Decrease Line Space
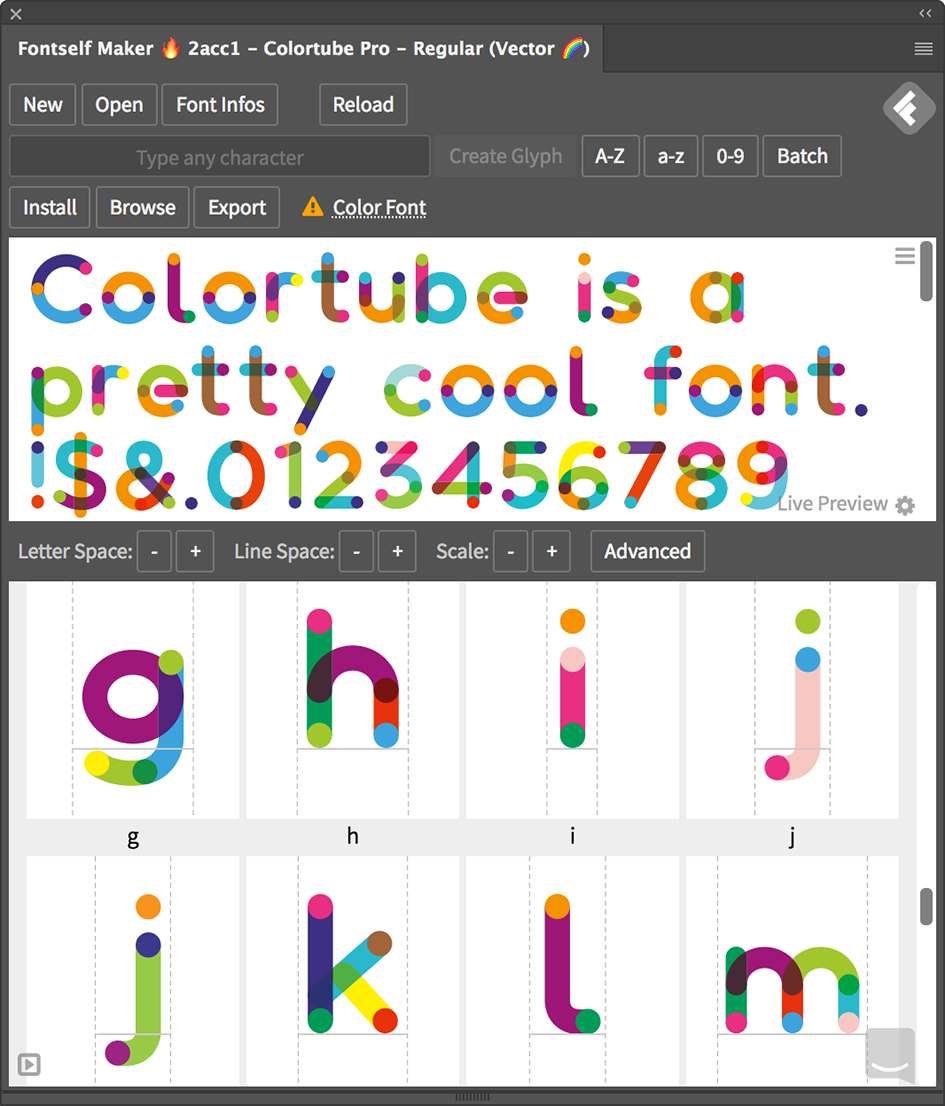The image size is (945, 1106). click(357, 551)
